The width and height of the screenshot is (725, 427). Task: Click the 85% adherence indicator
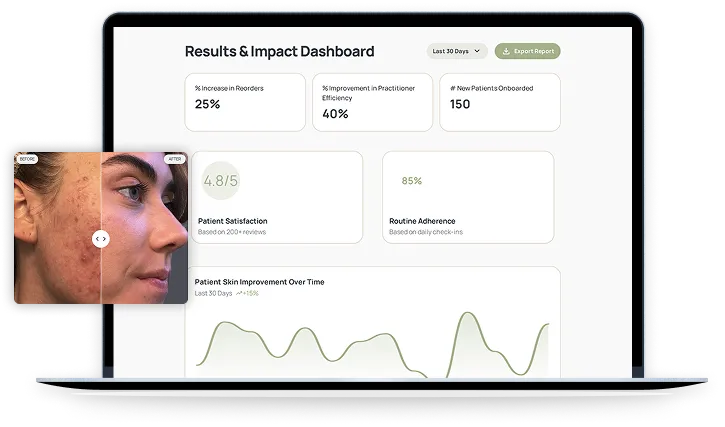coord(411,181)
